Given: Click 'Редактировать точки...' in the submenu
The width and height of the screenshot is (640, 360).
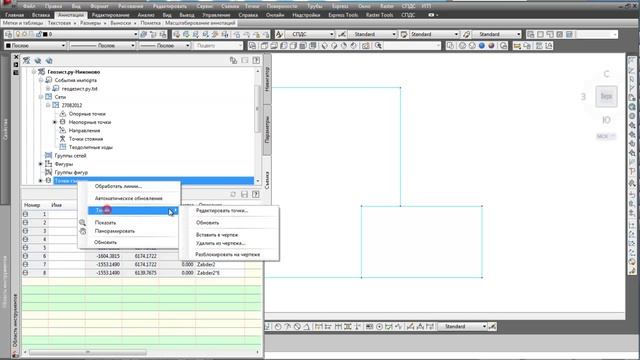Looking at the screenshot, I should (x=222, y=211).
